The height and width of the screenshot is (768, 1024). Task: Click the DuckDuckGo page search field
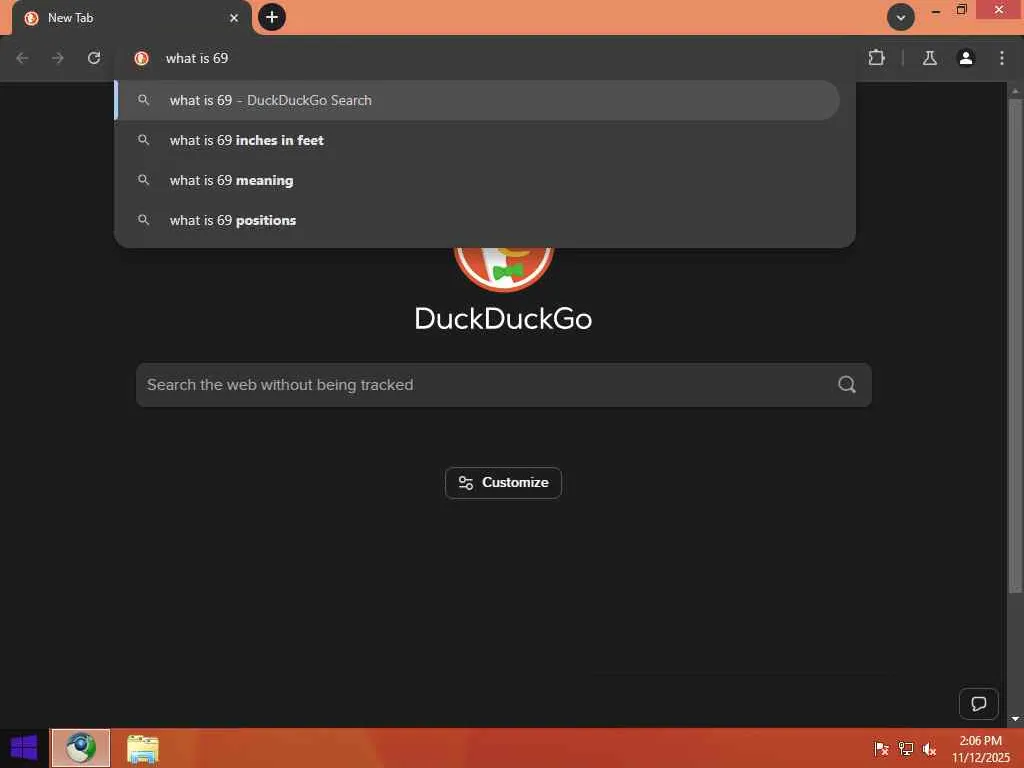coord(504,385)
